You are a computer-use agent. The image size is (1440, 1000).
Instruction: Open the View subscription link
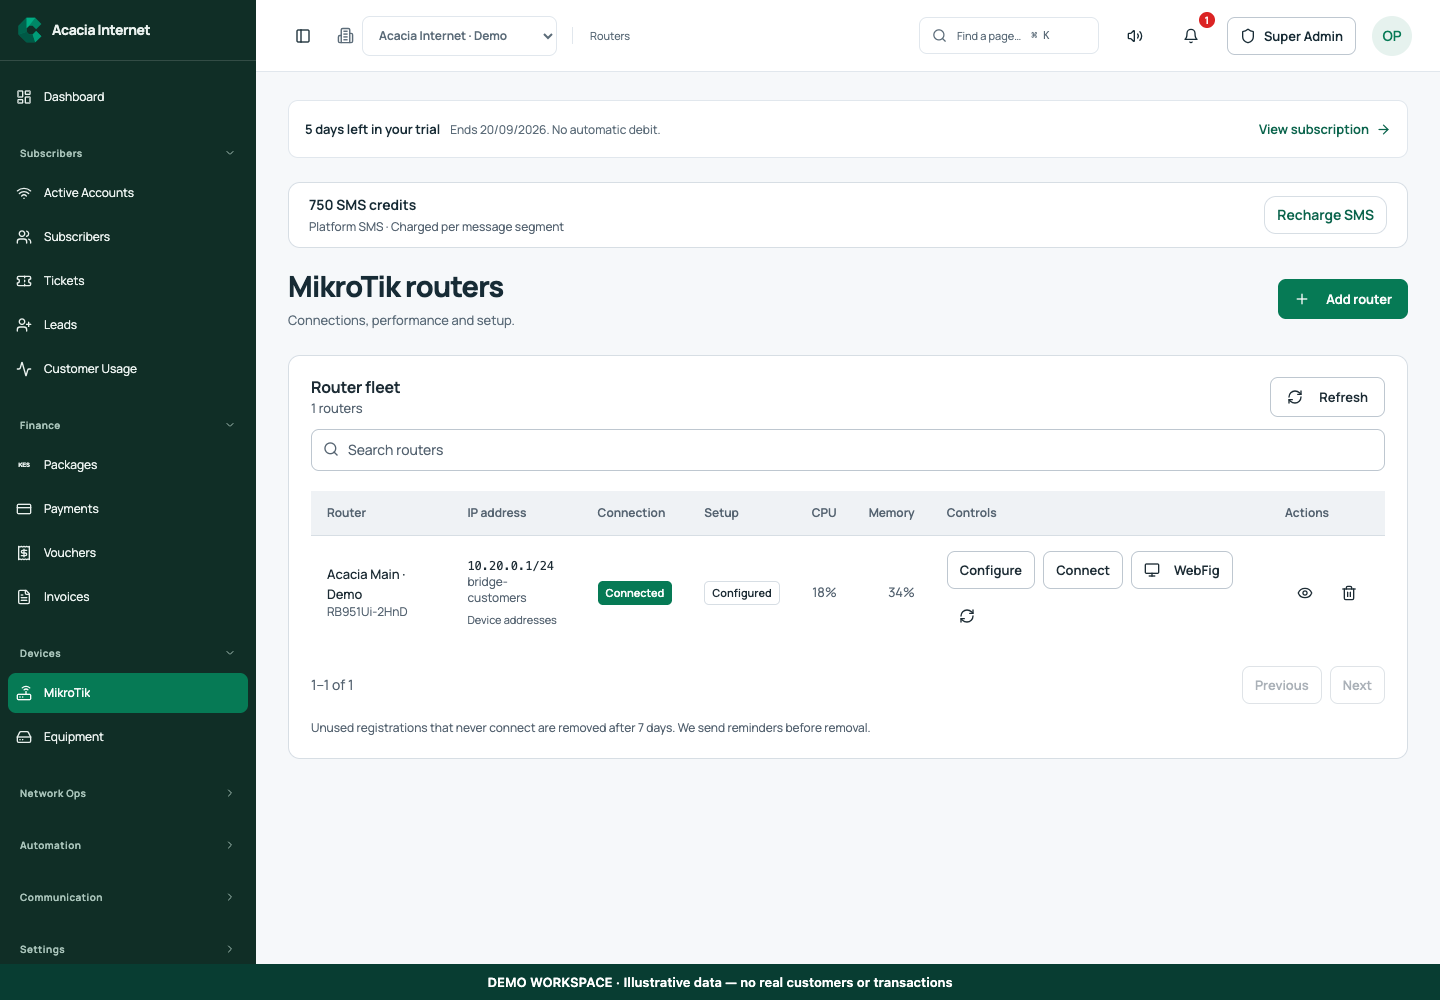click(1324, 129)
